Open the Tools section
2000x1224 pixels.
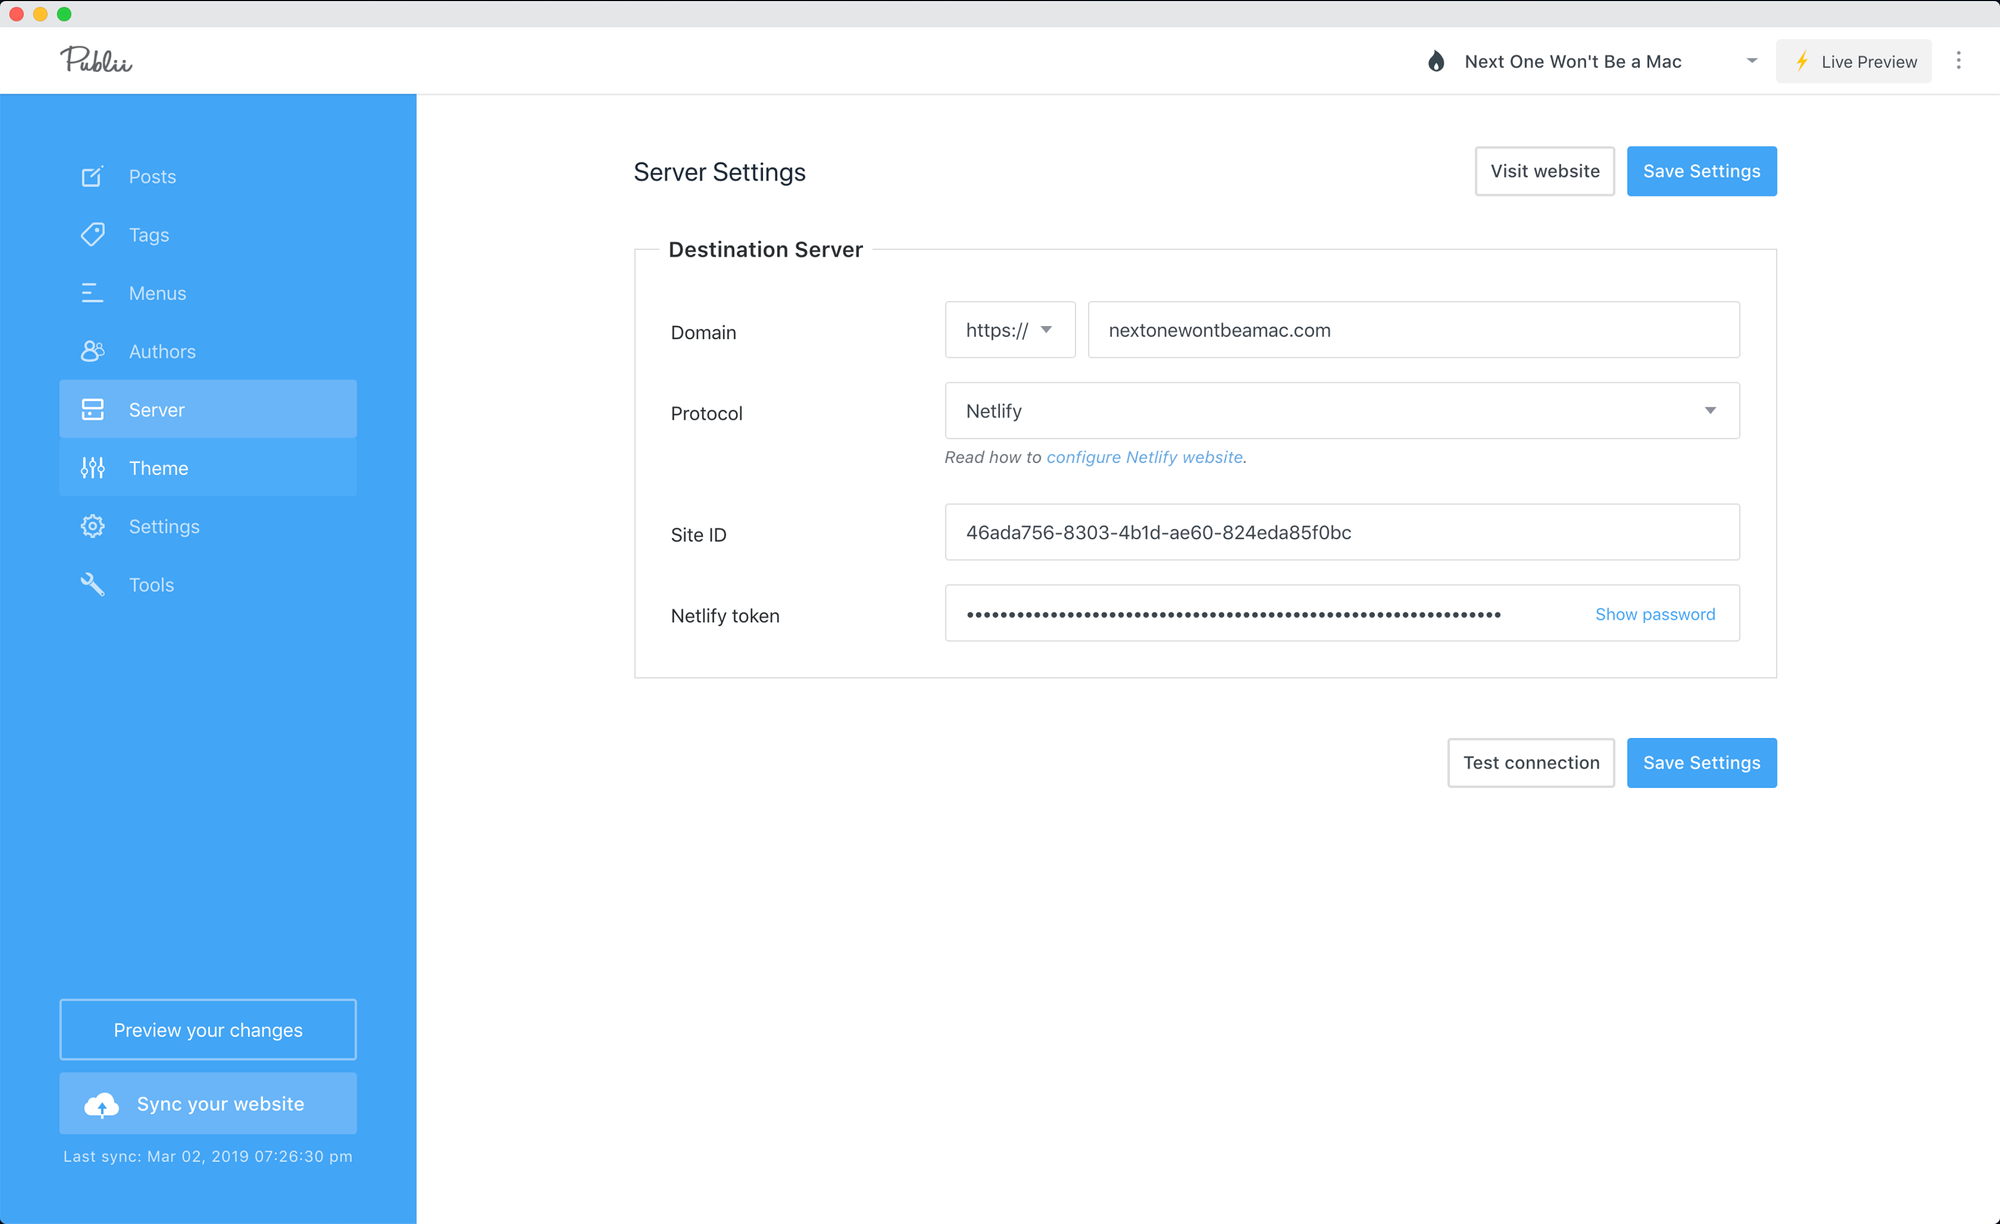point(208,585)
